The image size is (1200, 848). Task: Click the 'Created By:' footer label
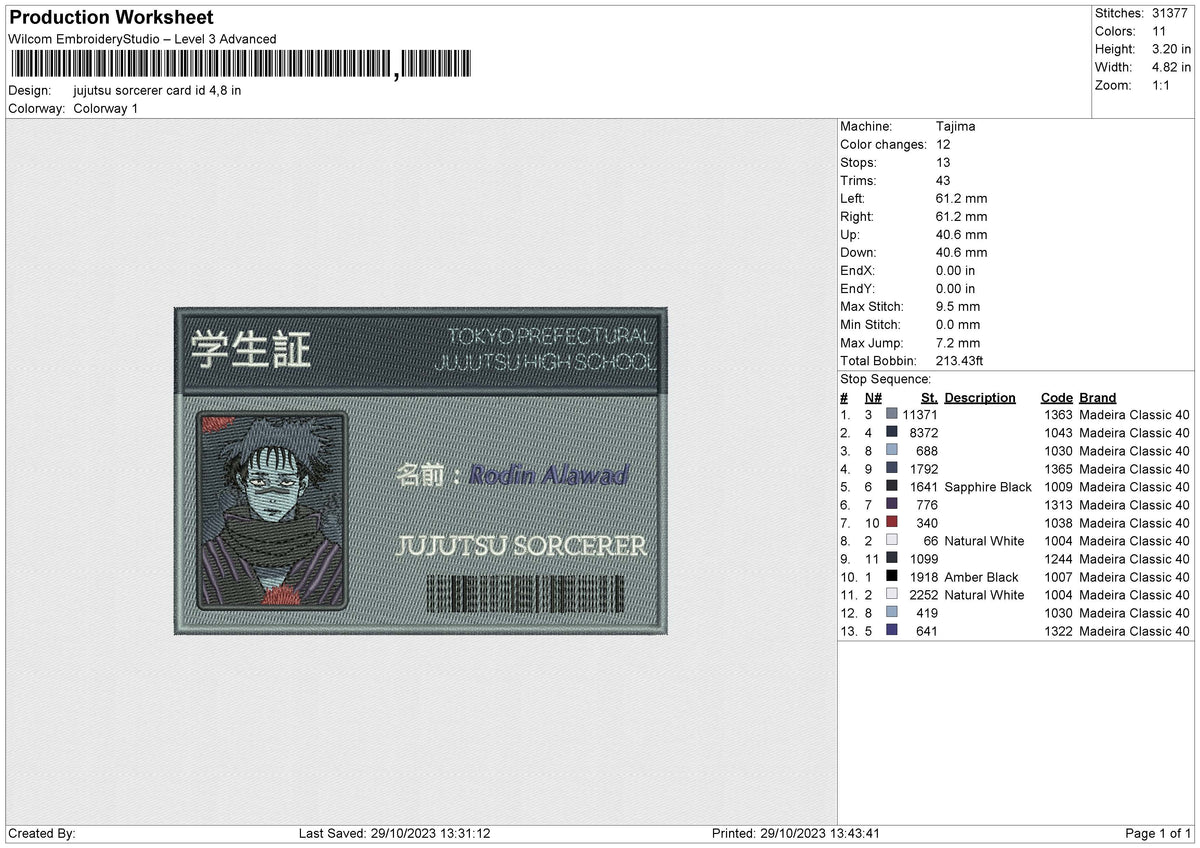(x=42, y=834)
